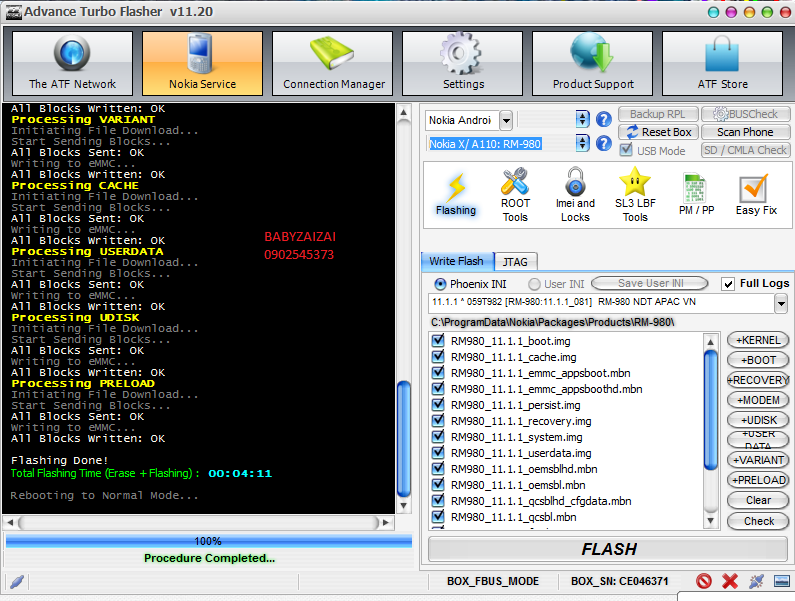Click the log console vertical scrollbar thumb

click(404, 439)
